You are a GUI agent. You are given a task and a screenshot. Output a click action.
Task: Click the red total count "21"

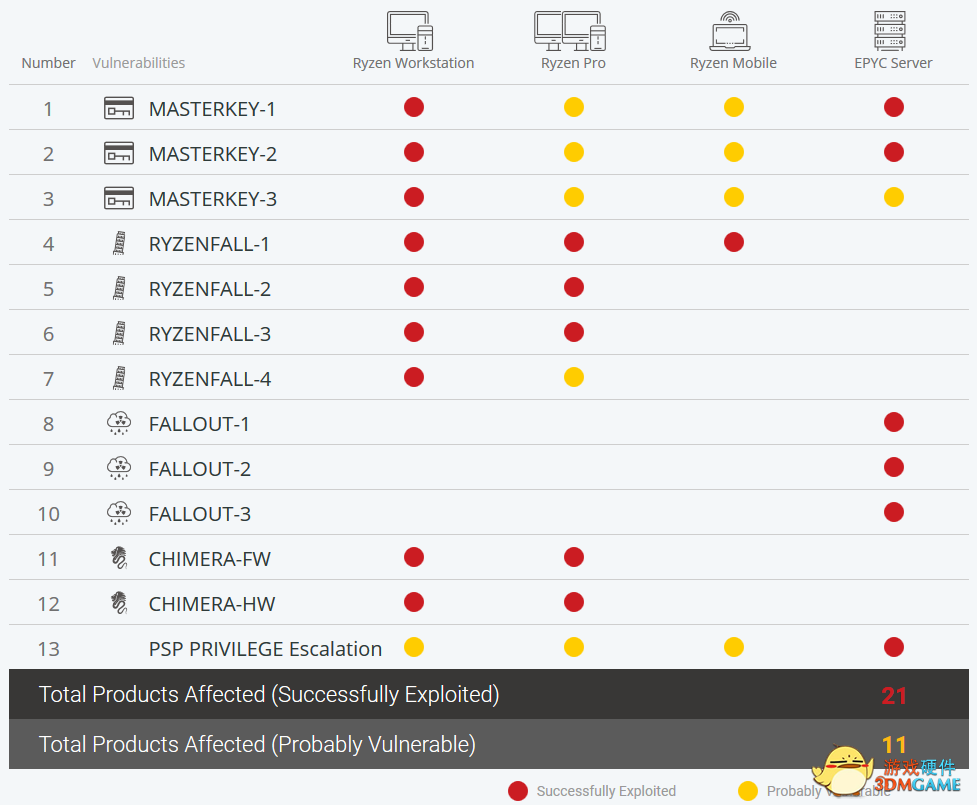(894, 695)
